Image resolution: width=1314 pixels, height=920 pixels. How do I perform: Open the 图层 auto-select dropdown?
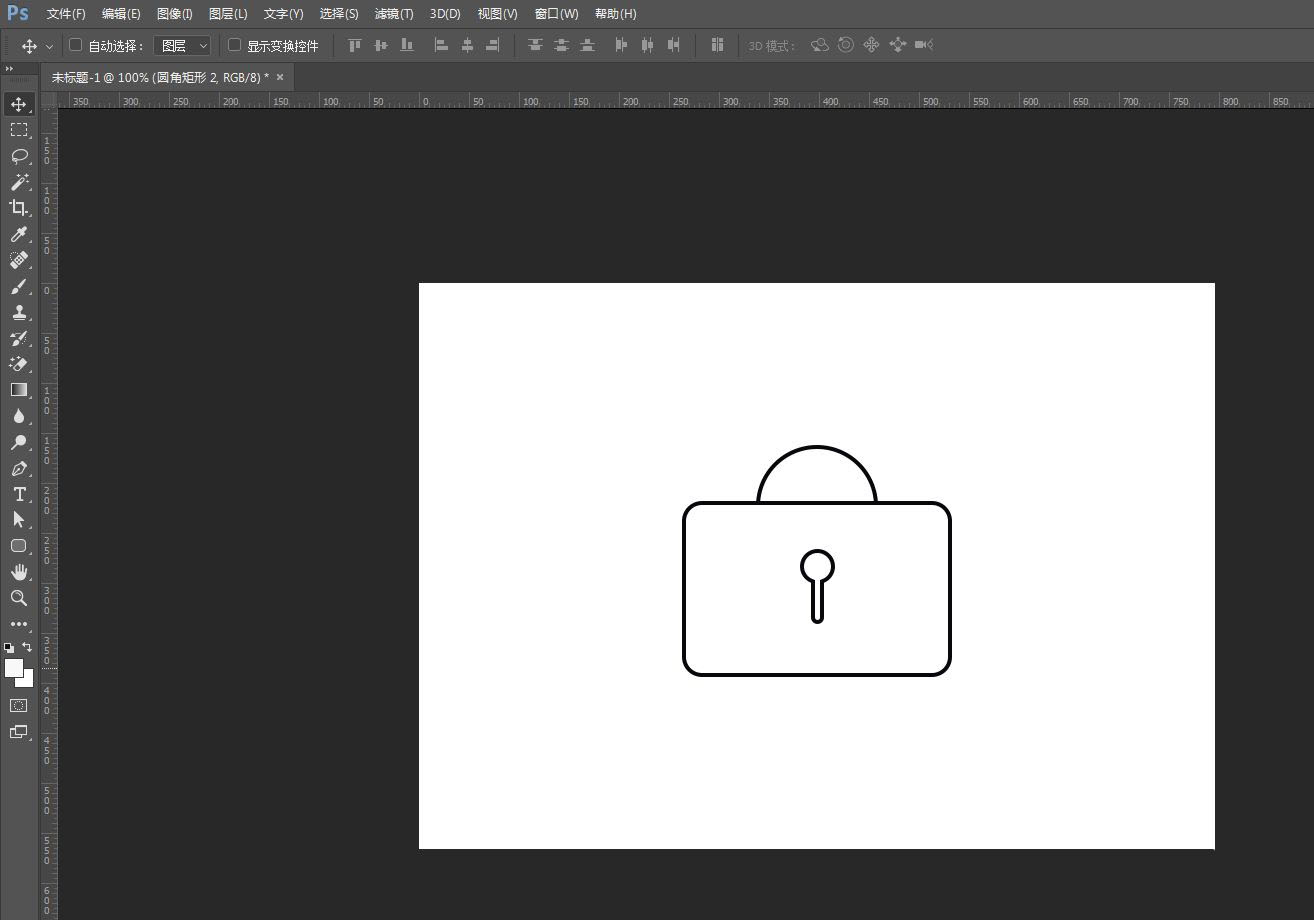point(183,46)
